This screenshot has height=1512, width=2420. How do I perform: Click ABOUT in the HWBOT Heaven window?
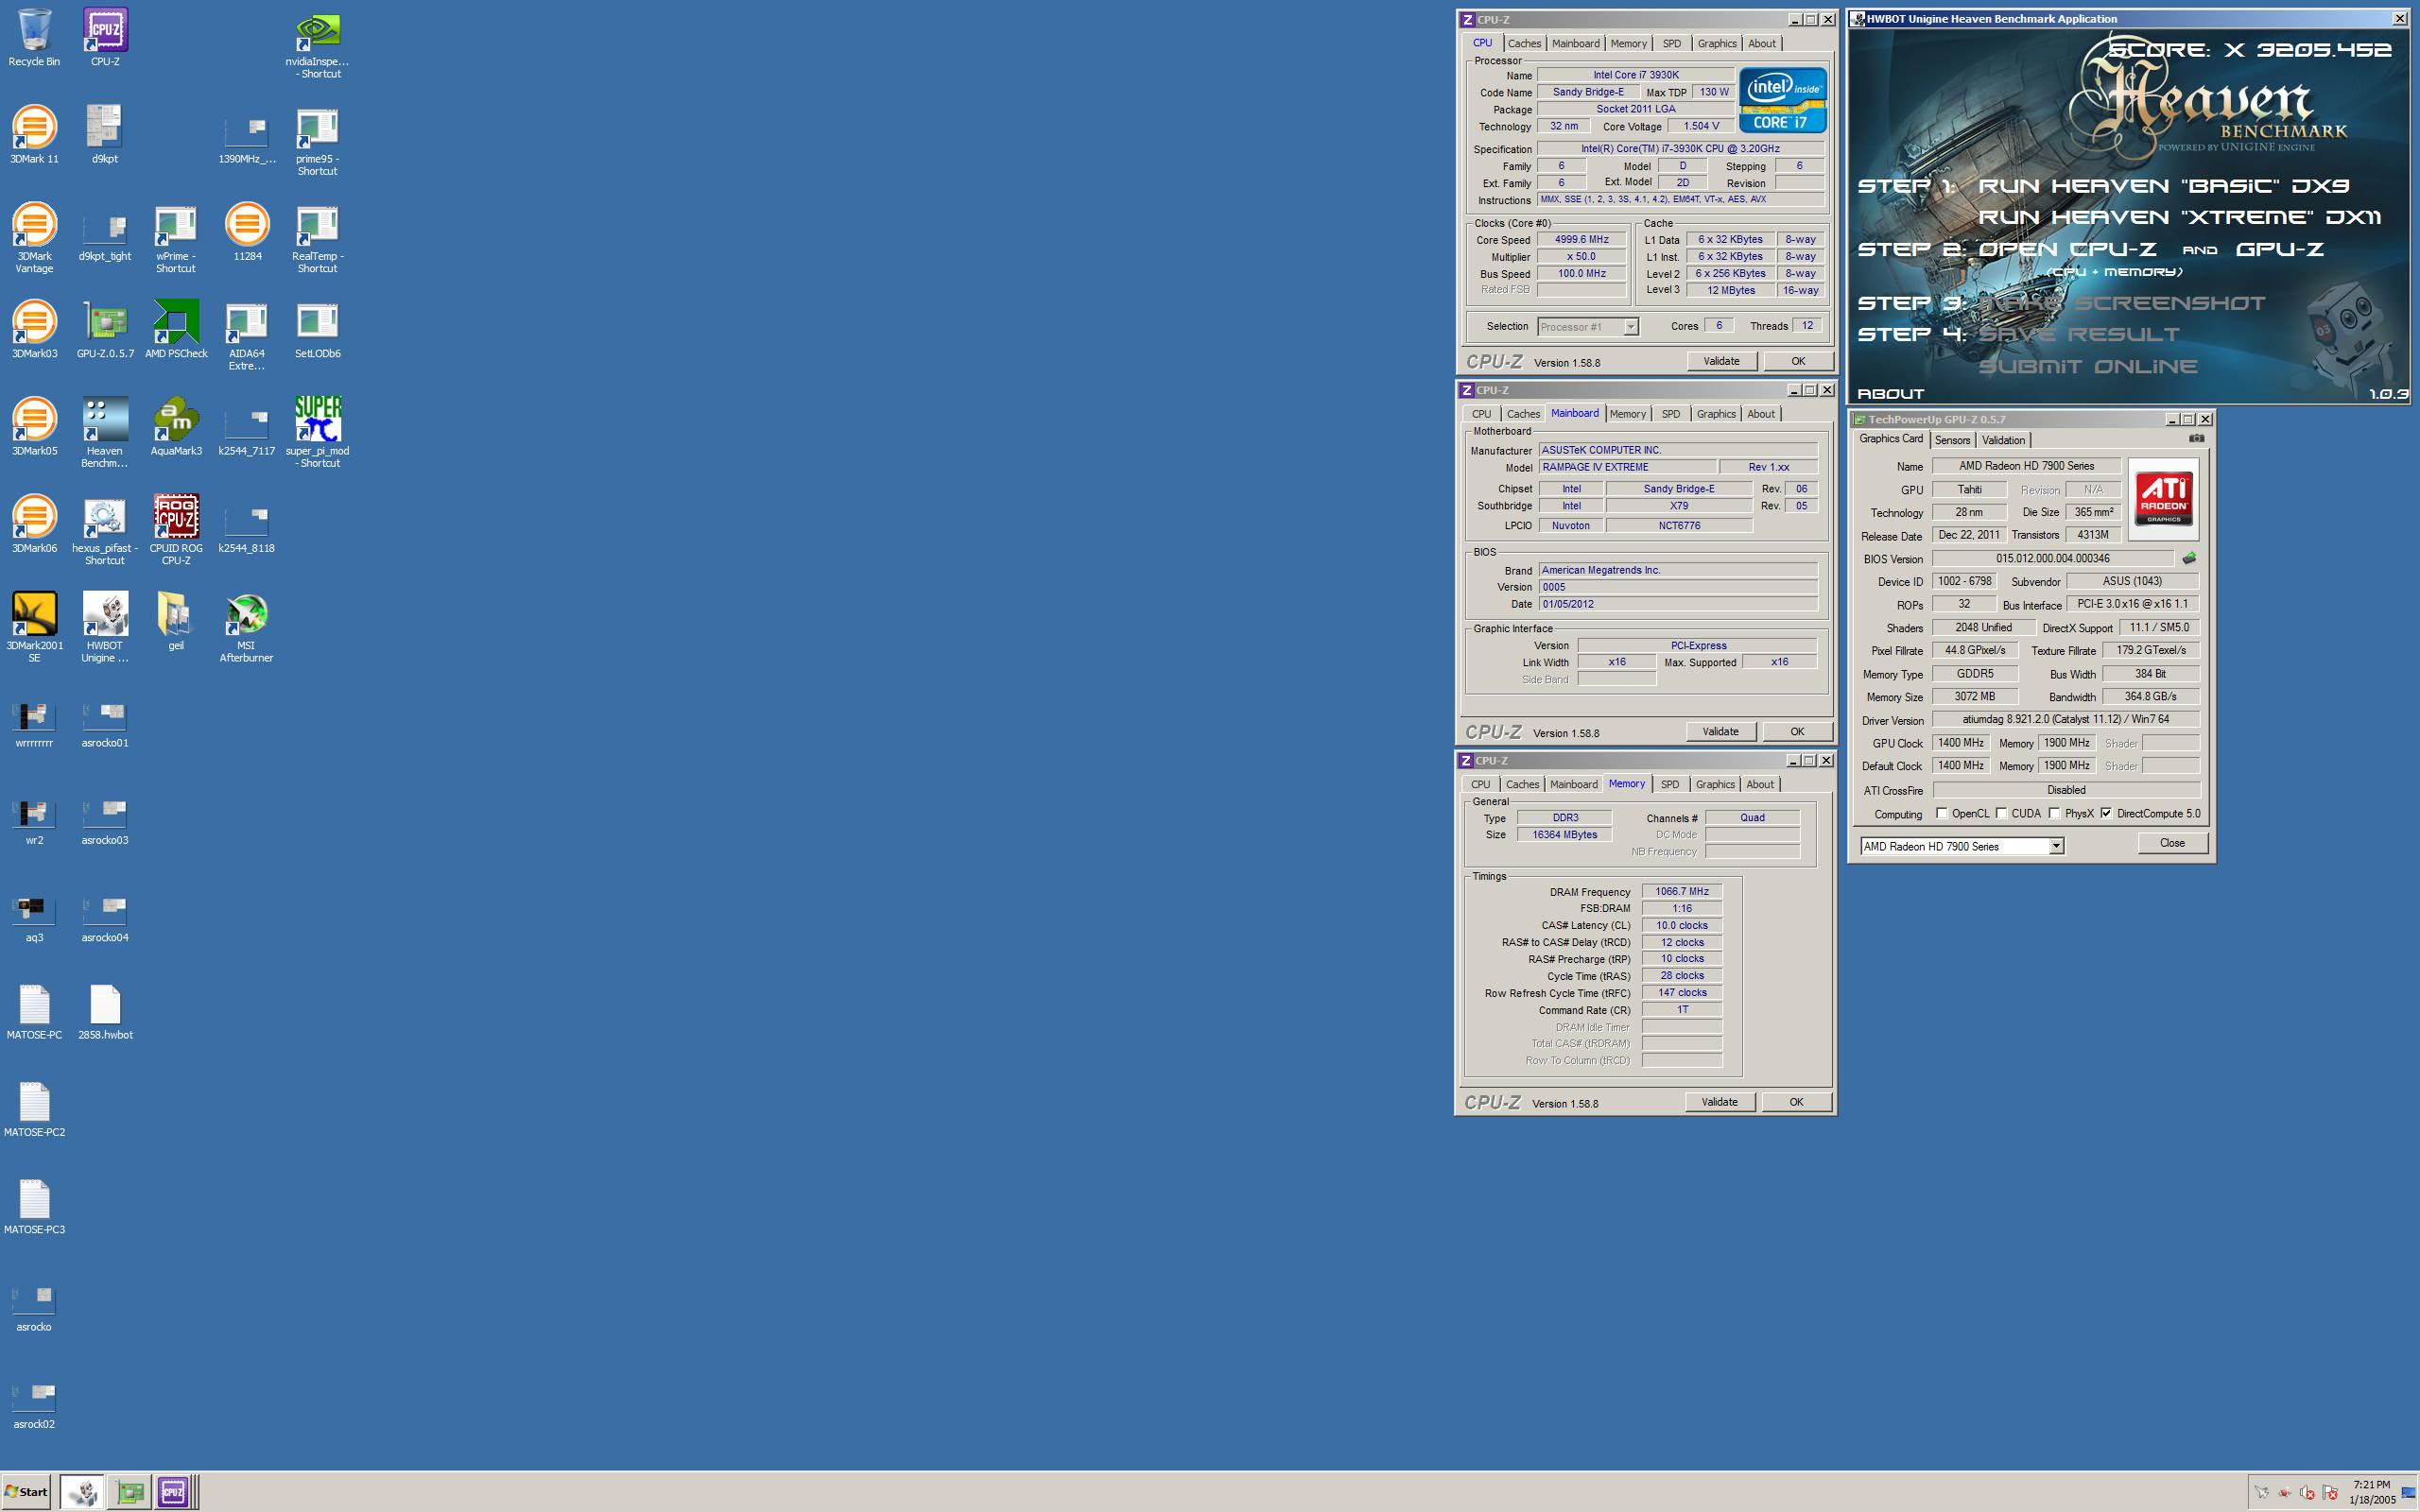click(x=1890, y=394)
